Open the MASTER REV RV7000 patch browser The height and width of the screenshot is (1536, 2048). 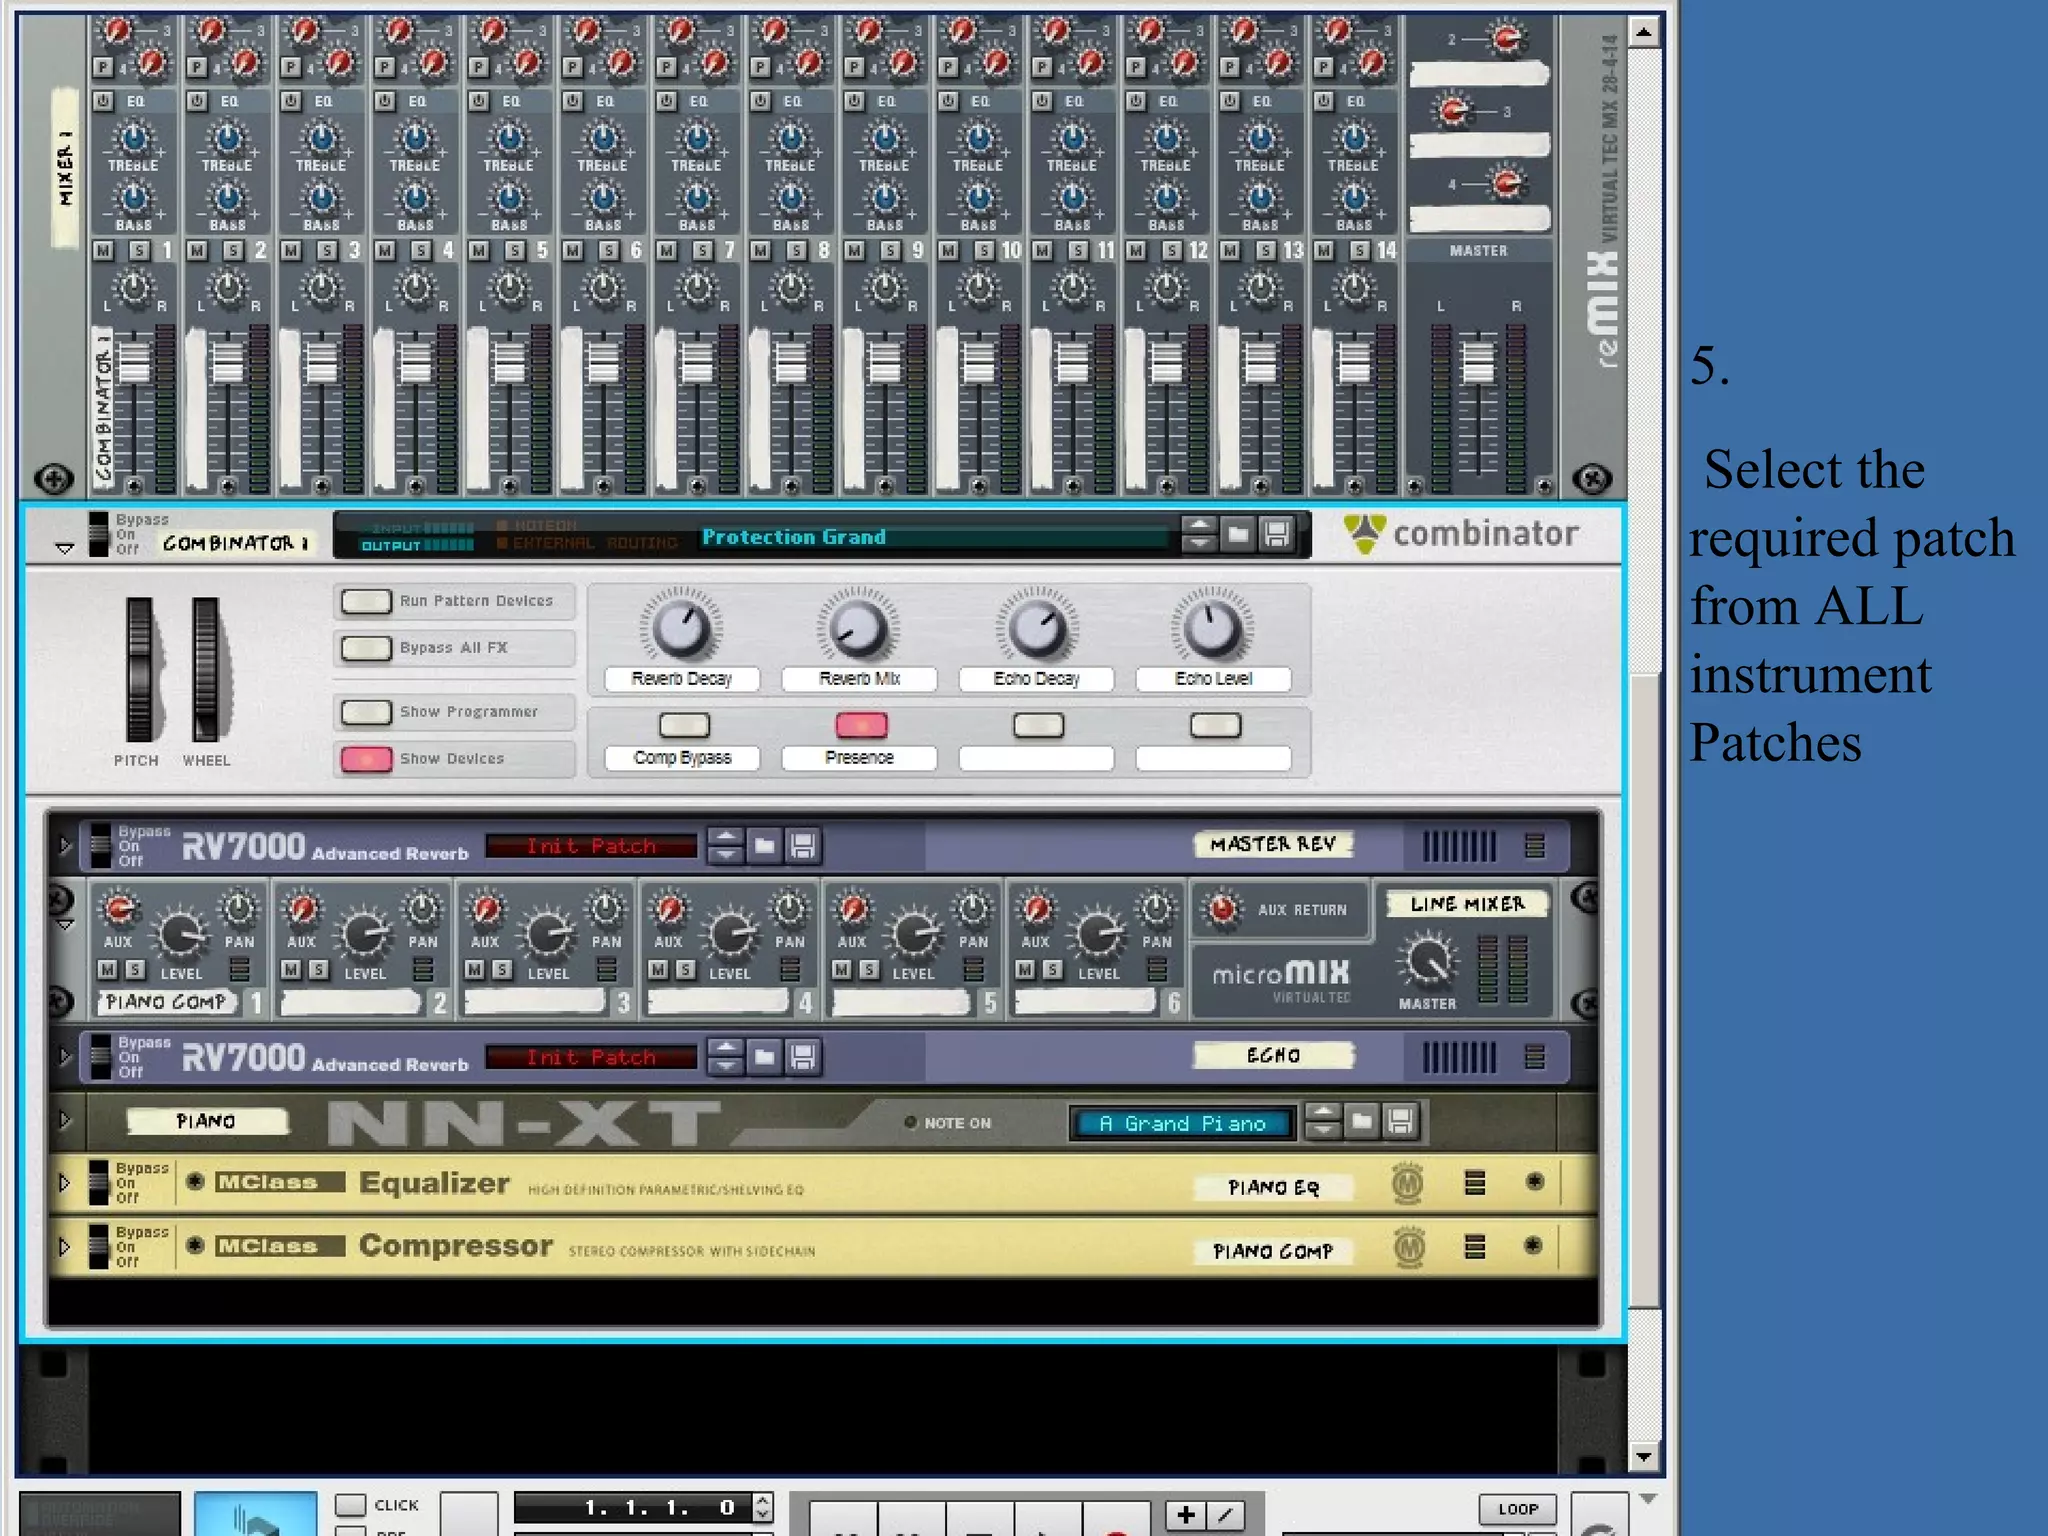(x=764, y=847)
